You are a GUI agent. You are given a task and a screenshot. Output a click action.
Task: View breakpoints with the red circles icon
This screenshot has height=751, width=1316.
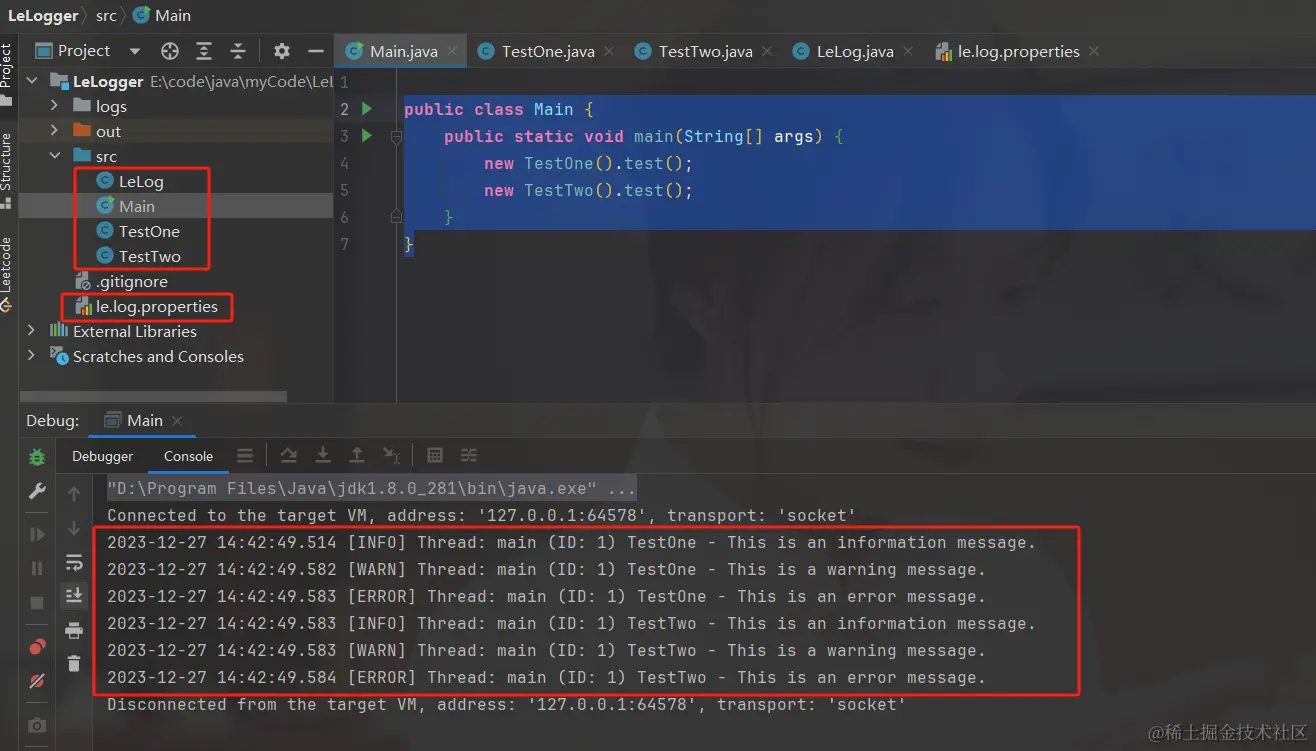click(x=37, y=646)
